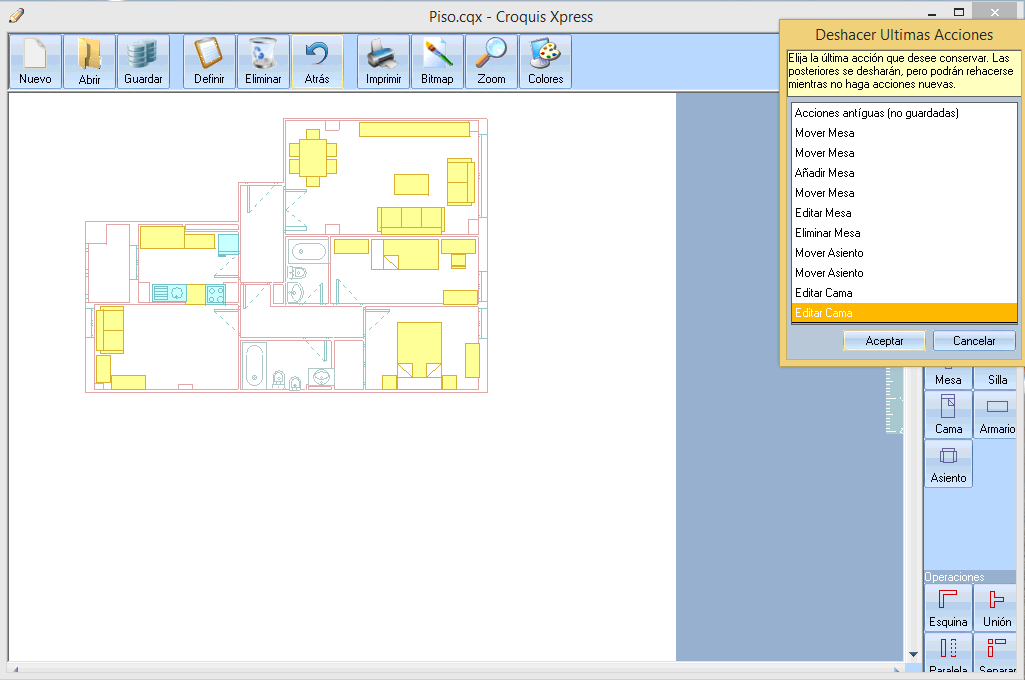Activate the Zoom magnifier tool

coord(491,61)
